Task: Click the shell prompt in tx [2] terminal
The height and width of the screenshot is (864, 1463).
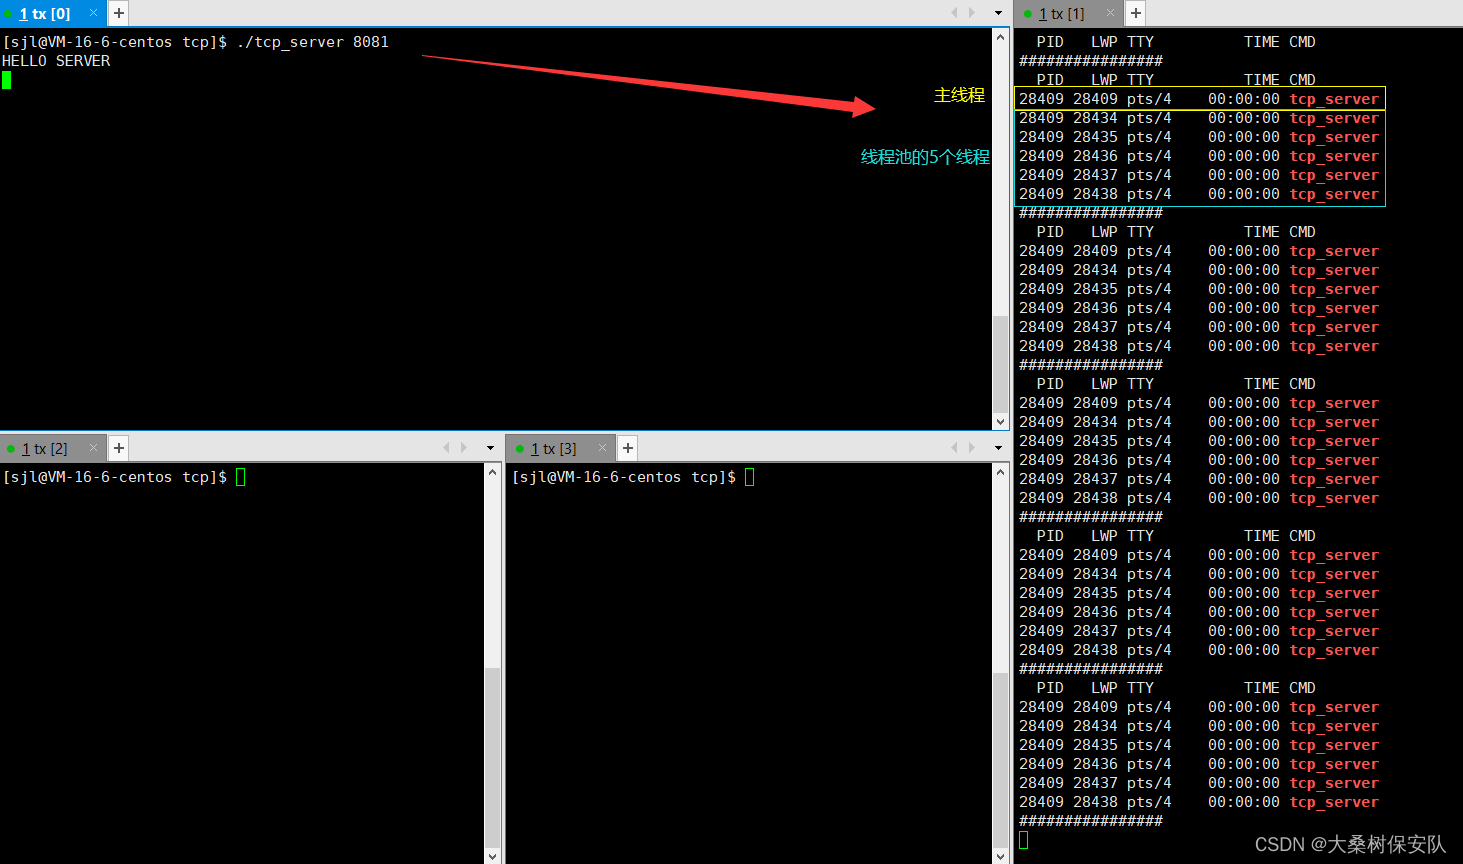Action: pyautogui.click(x=115, y=477)
